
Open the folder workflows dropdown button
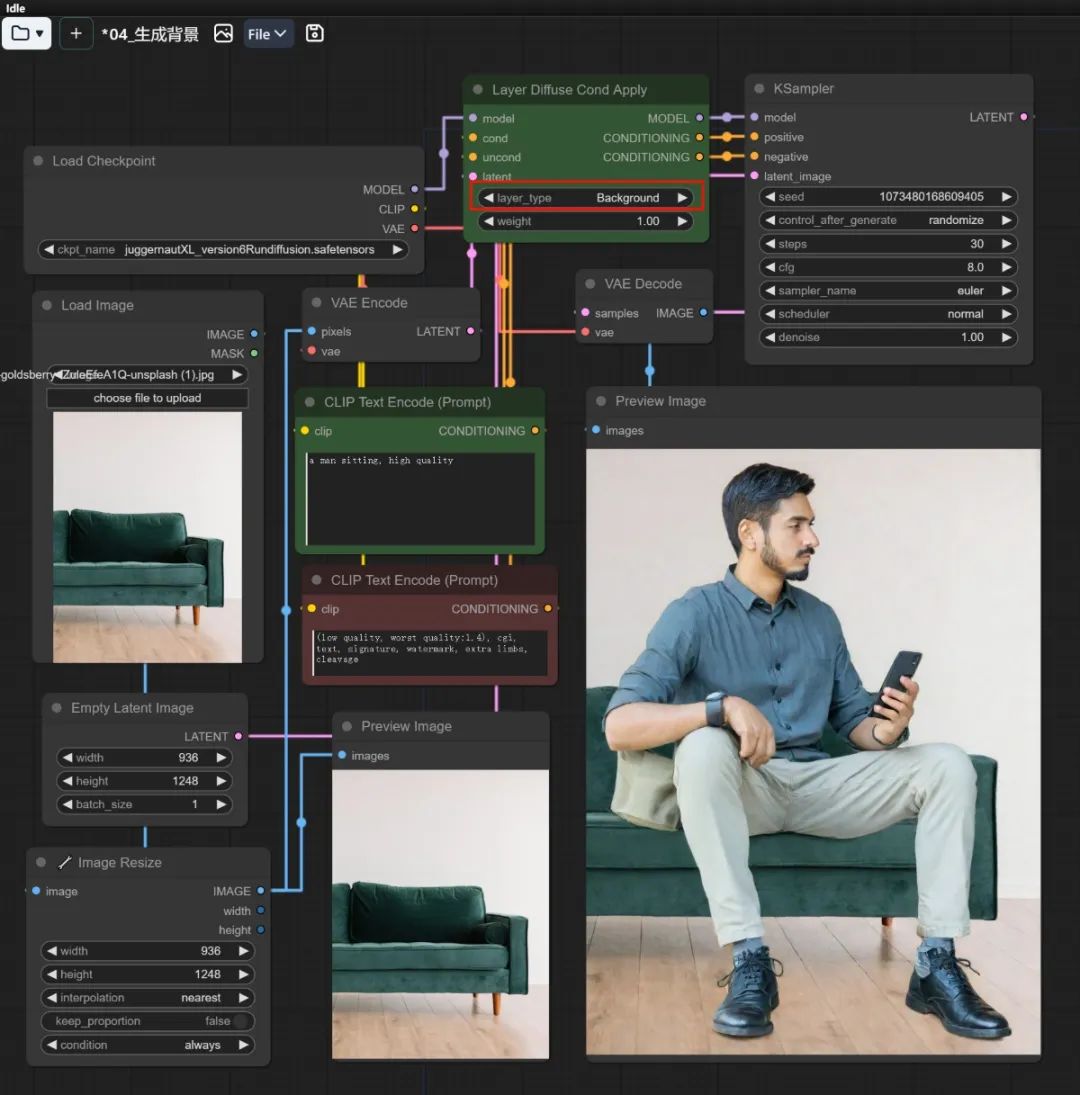point(27,34)
